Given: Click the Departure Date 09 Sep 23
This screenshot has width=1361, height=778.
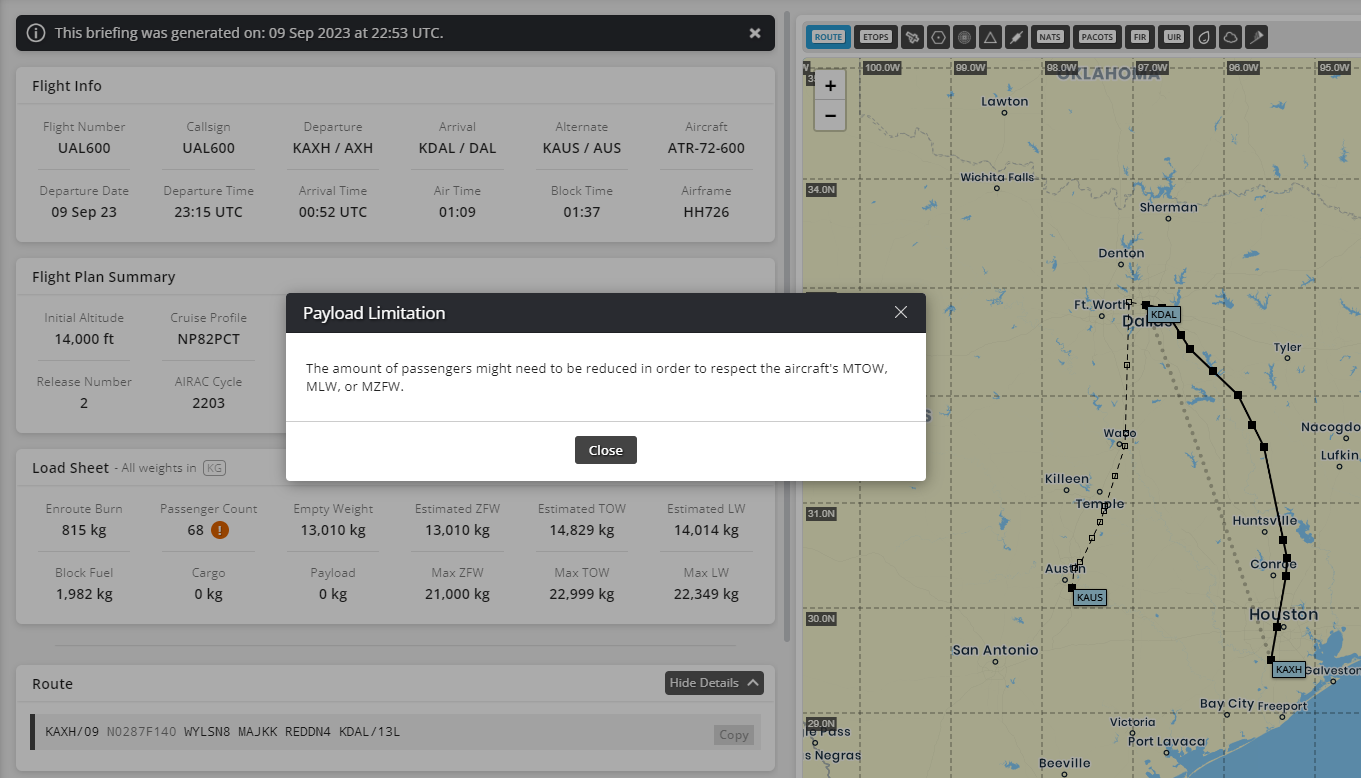Looking at the screenshot, I should point(84,212).
